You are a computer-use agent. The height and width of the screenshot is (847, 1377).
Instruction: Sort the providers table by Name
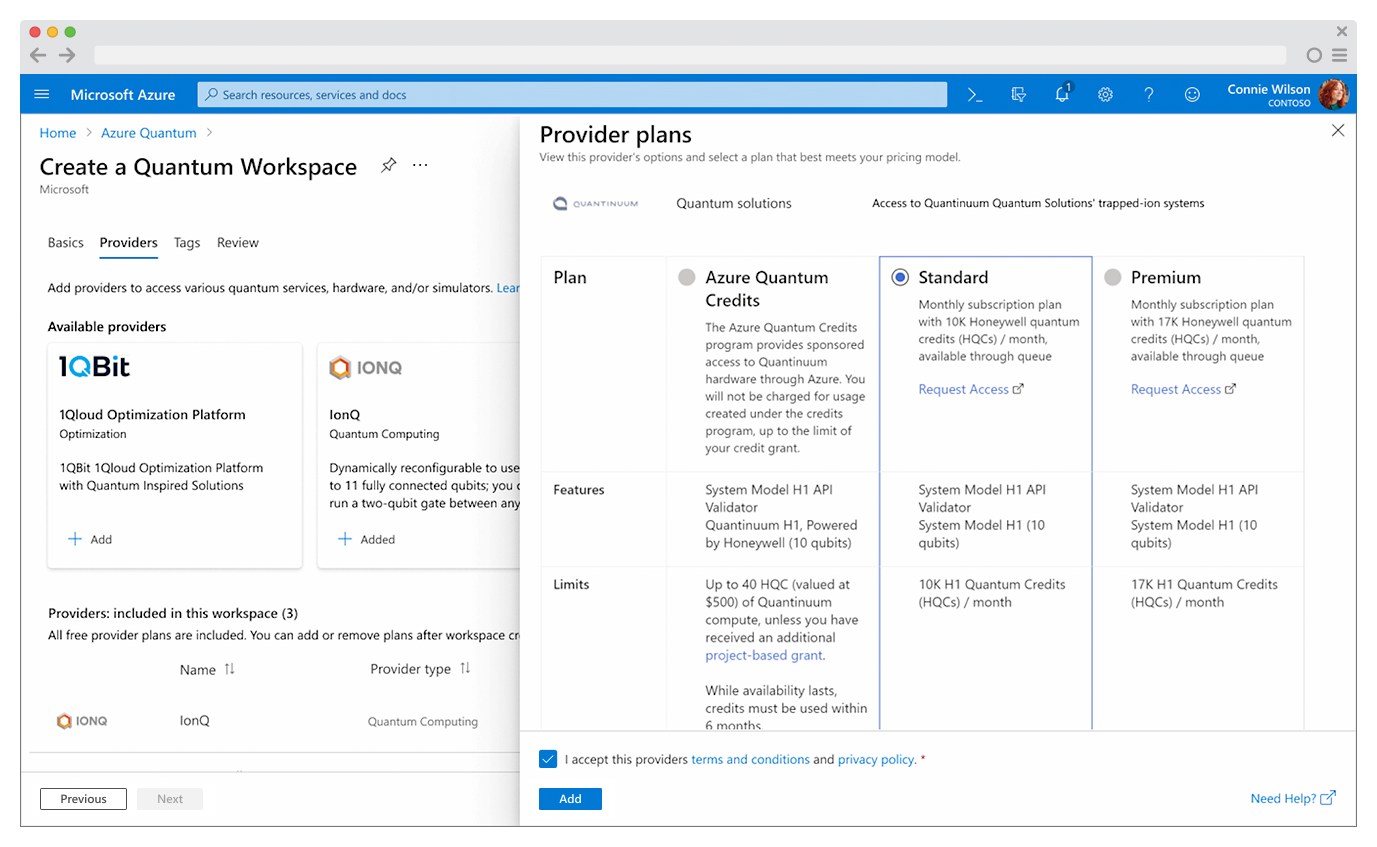230,669
